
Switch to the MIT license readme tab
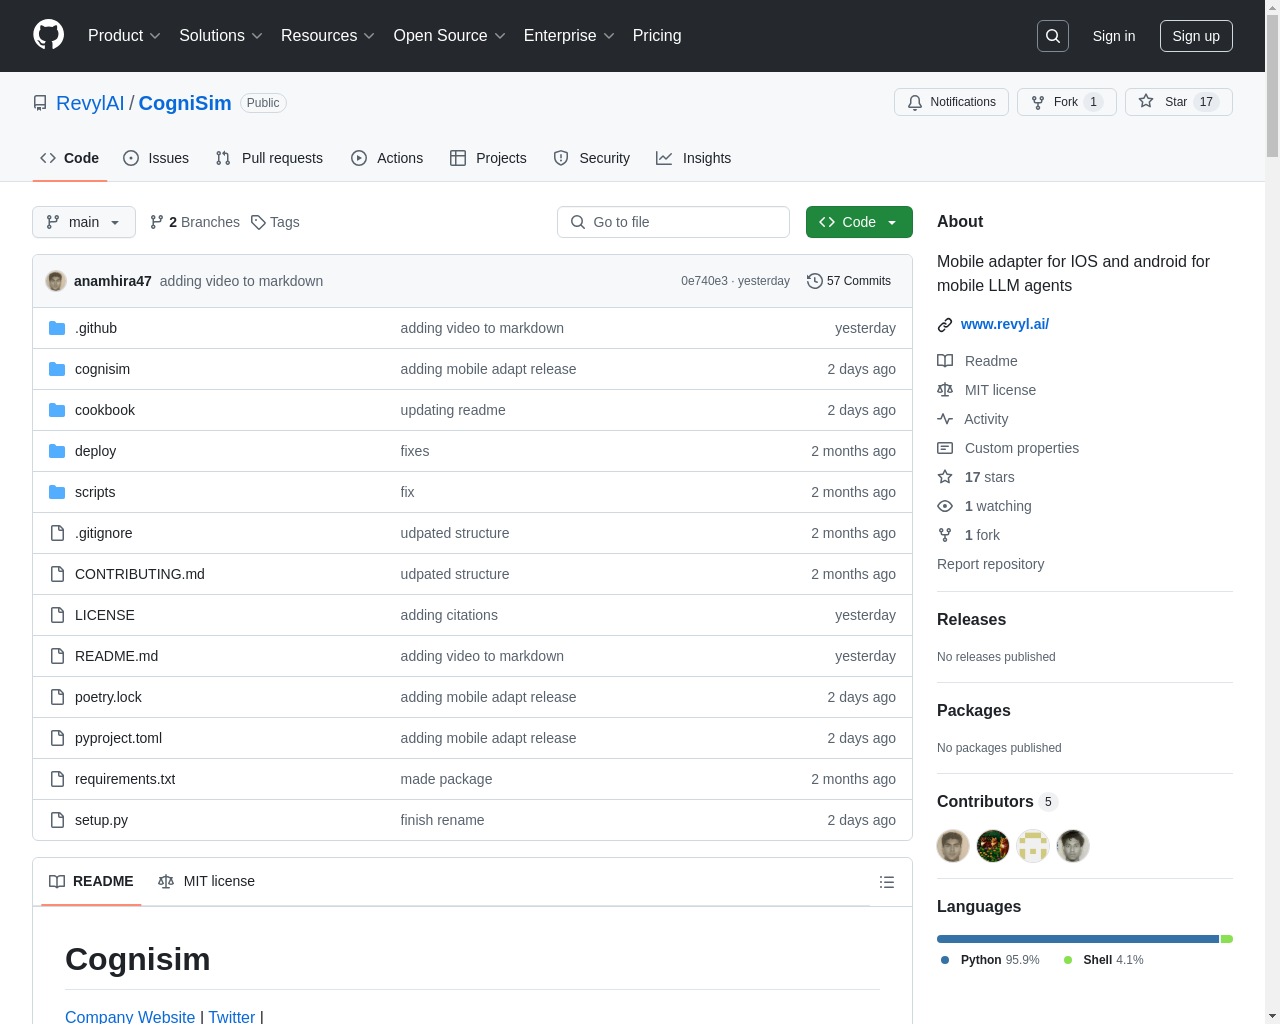coord(207,881)
